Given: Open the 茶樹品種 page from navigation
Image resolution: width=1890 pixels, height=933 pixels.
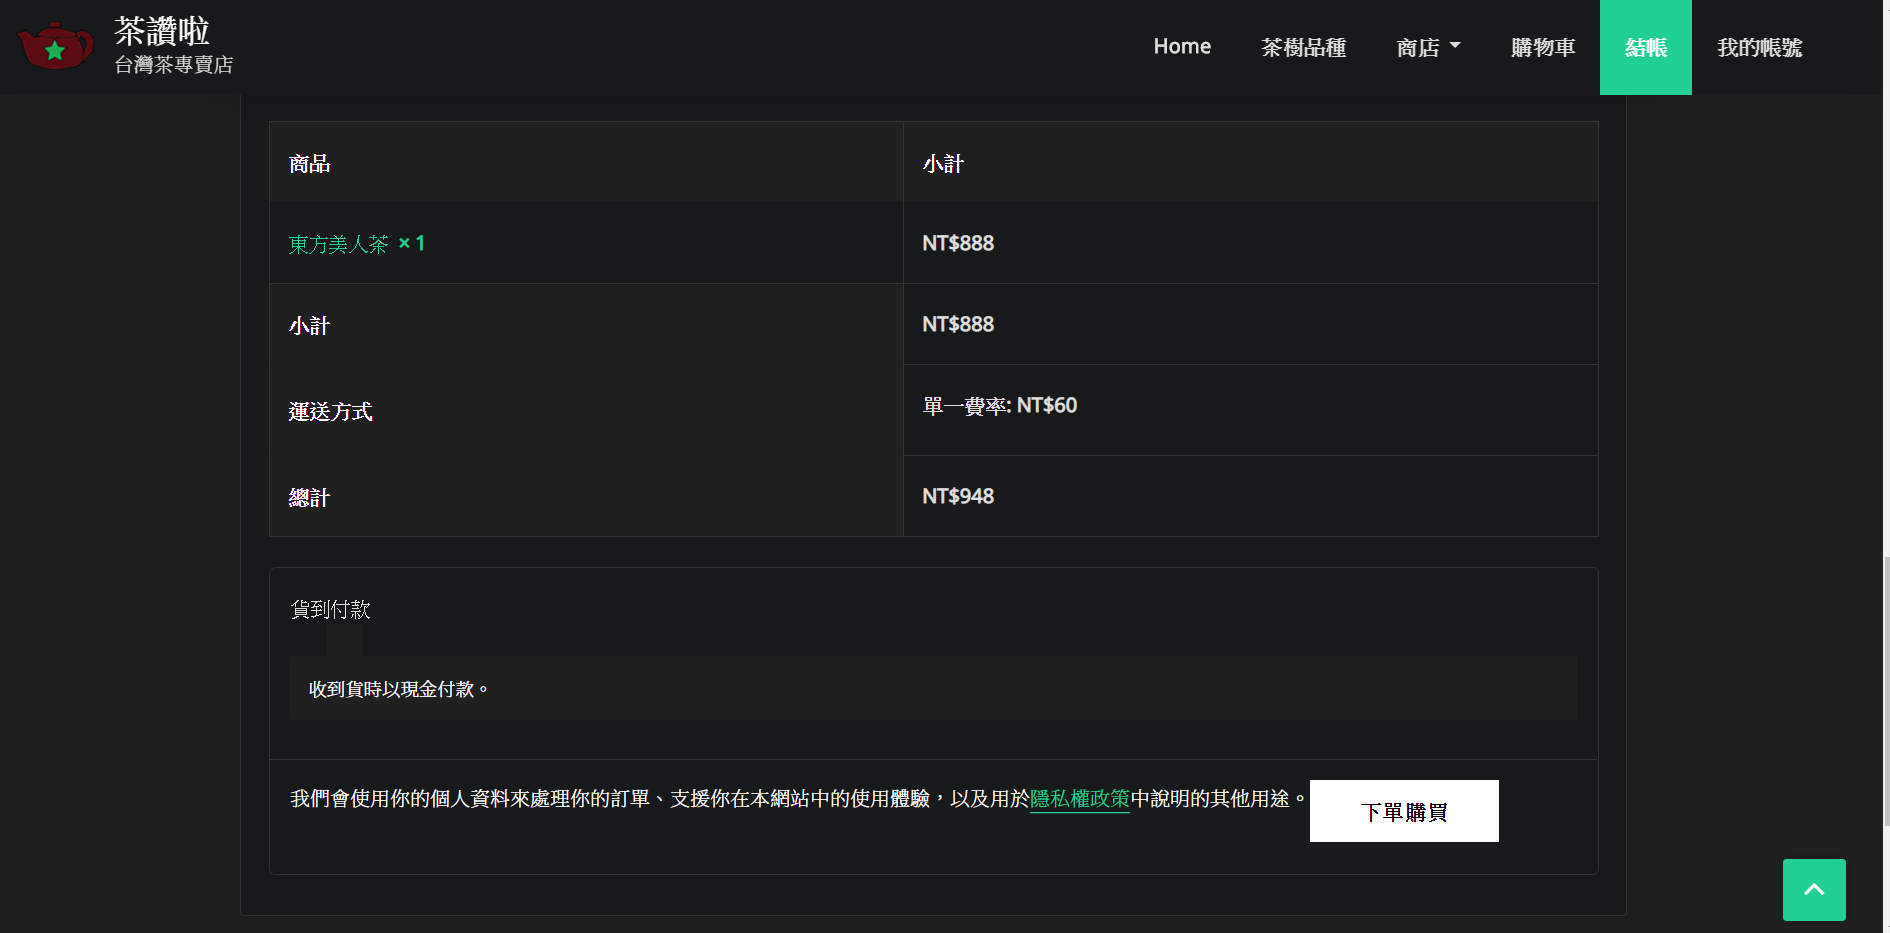Looking at the screenshot, I should [1303, 47].
